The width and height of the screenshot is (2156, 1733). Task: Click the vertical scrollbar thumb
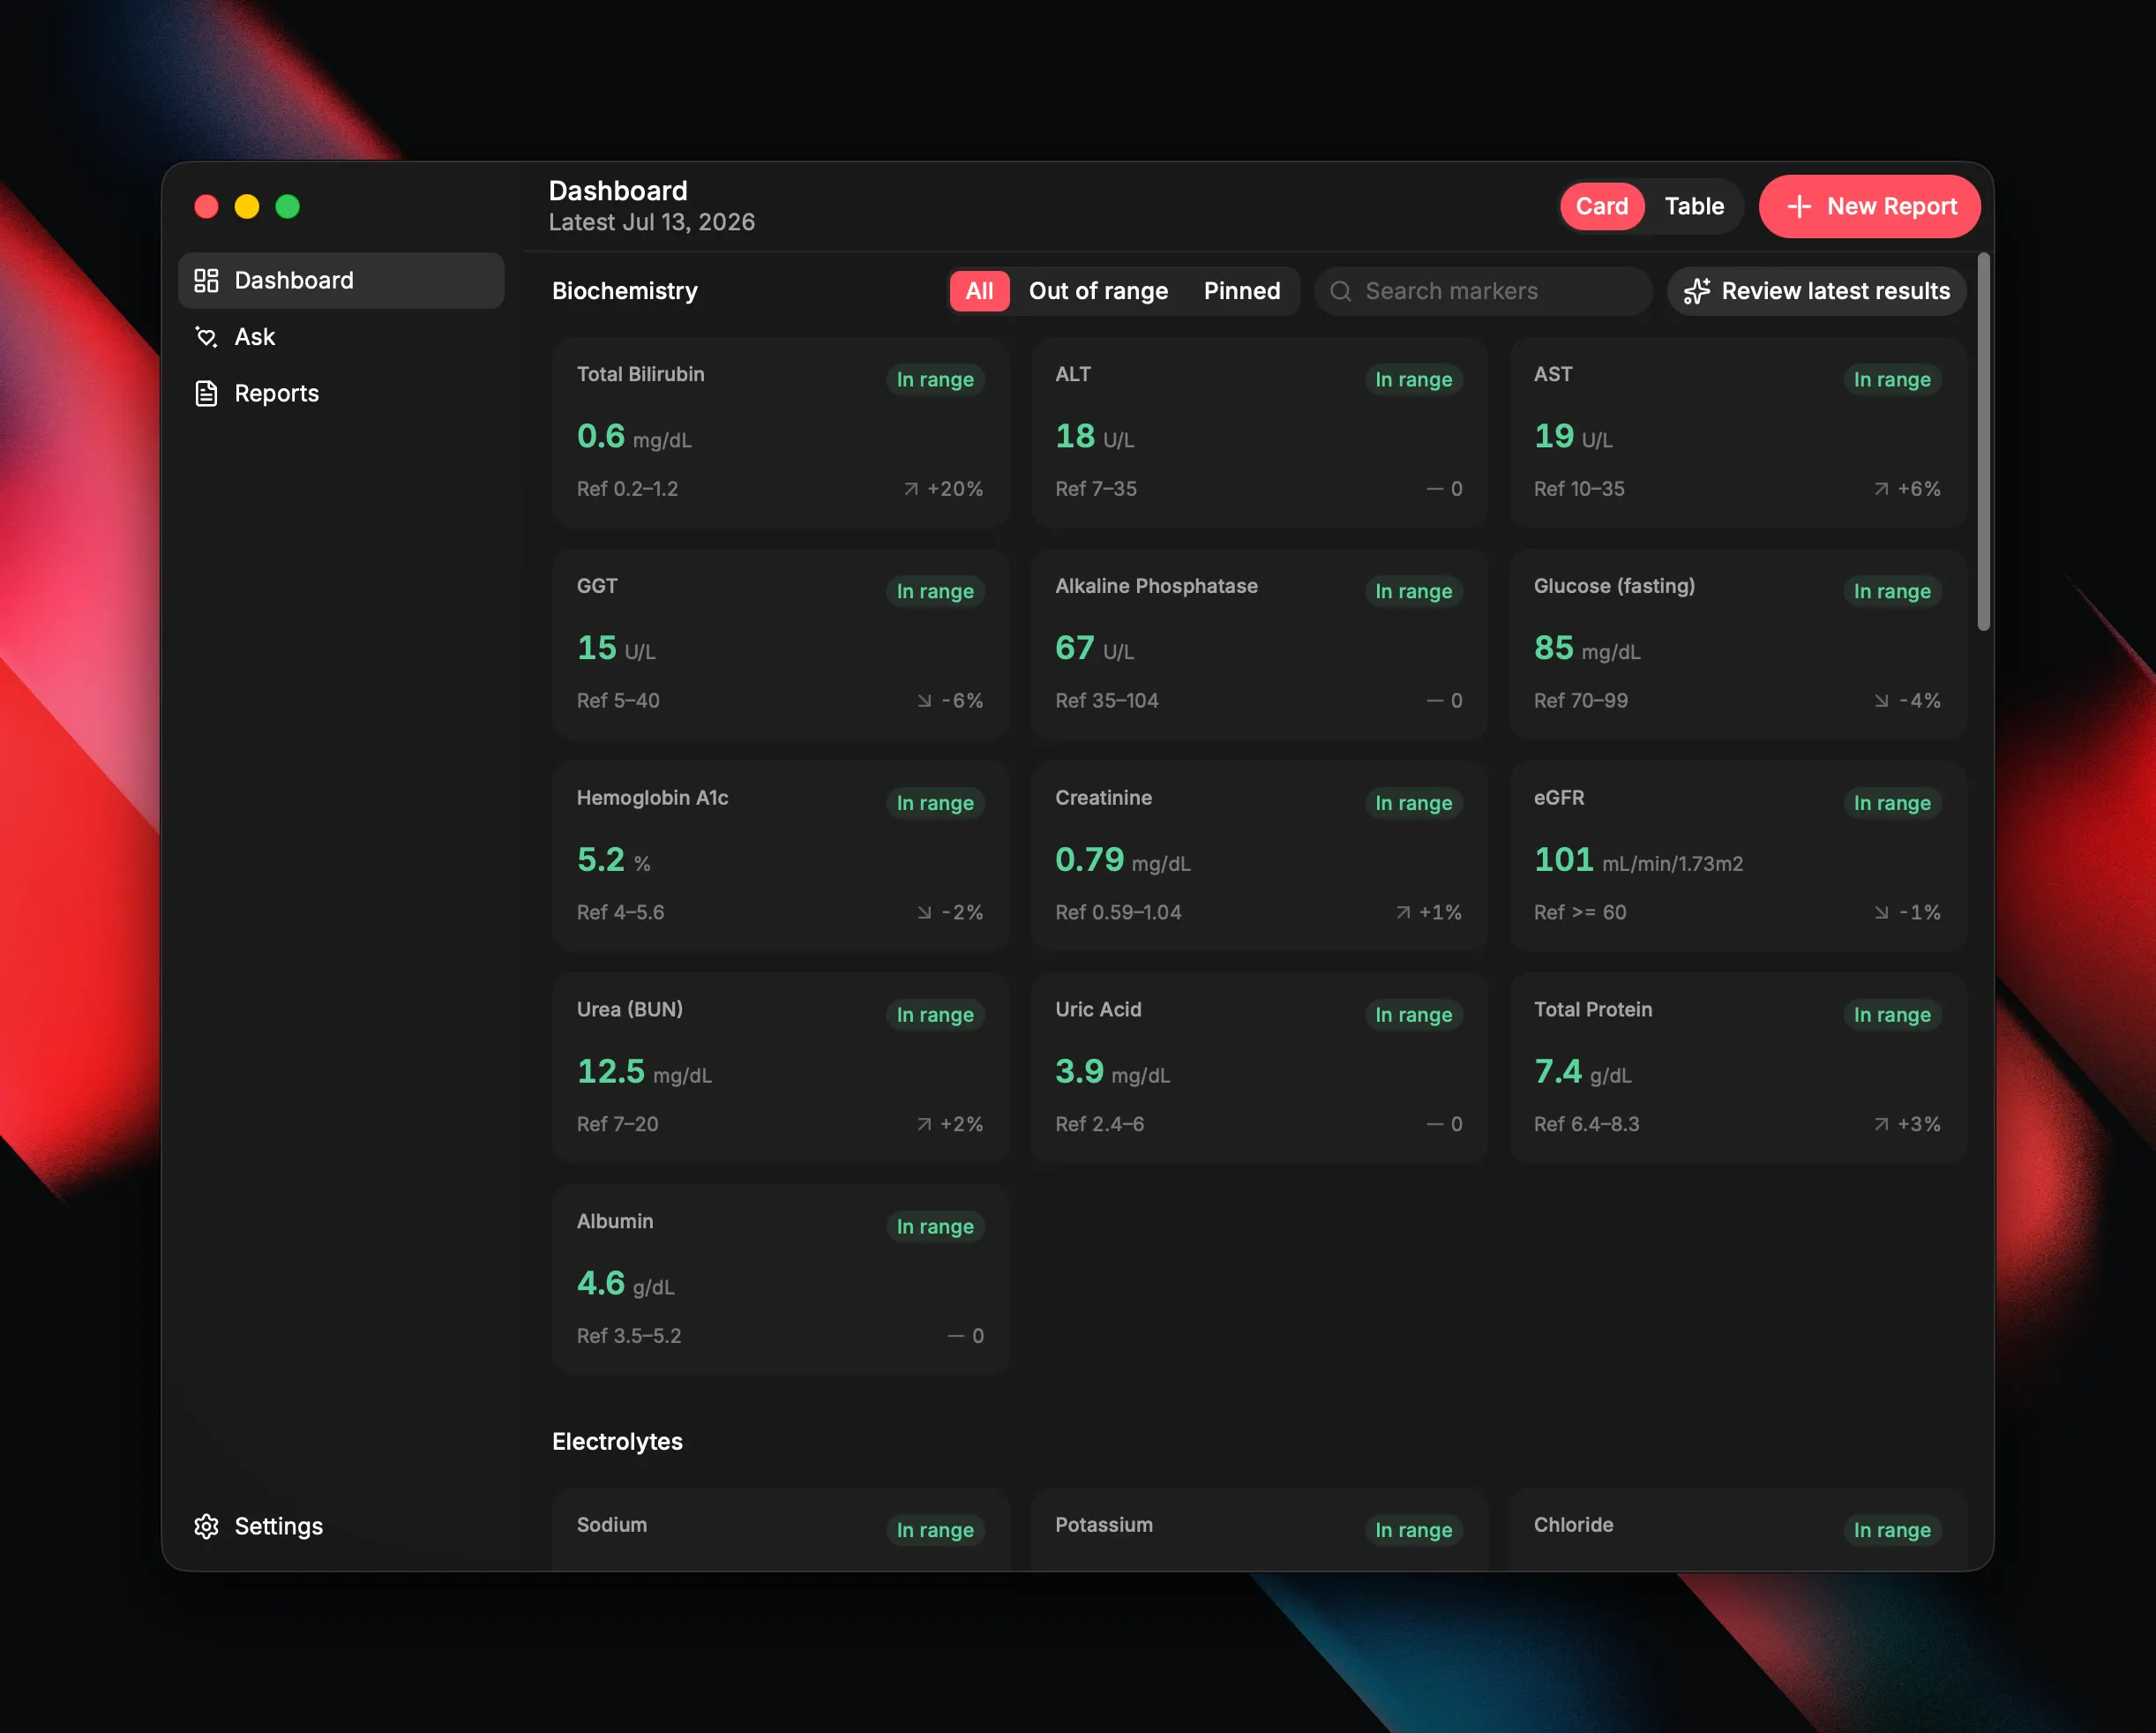click(1983, 442)
